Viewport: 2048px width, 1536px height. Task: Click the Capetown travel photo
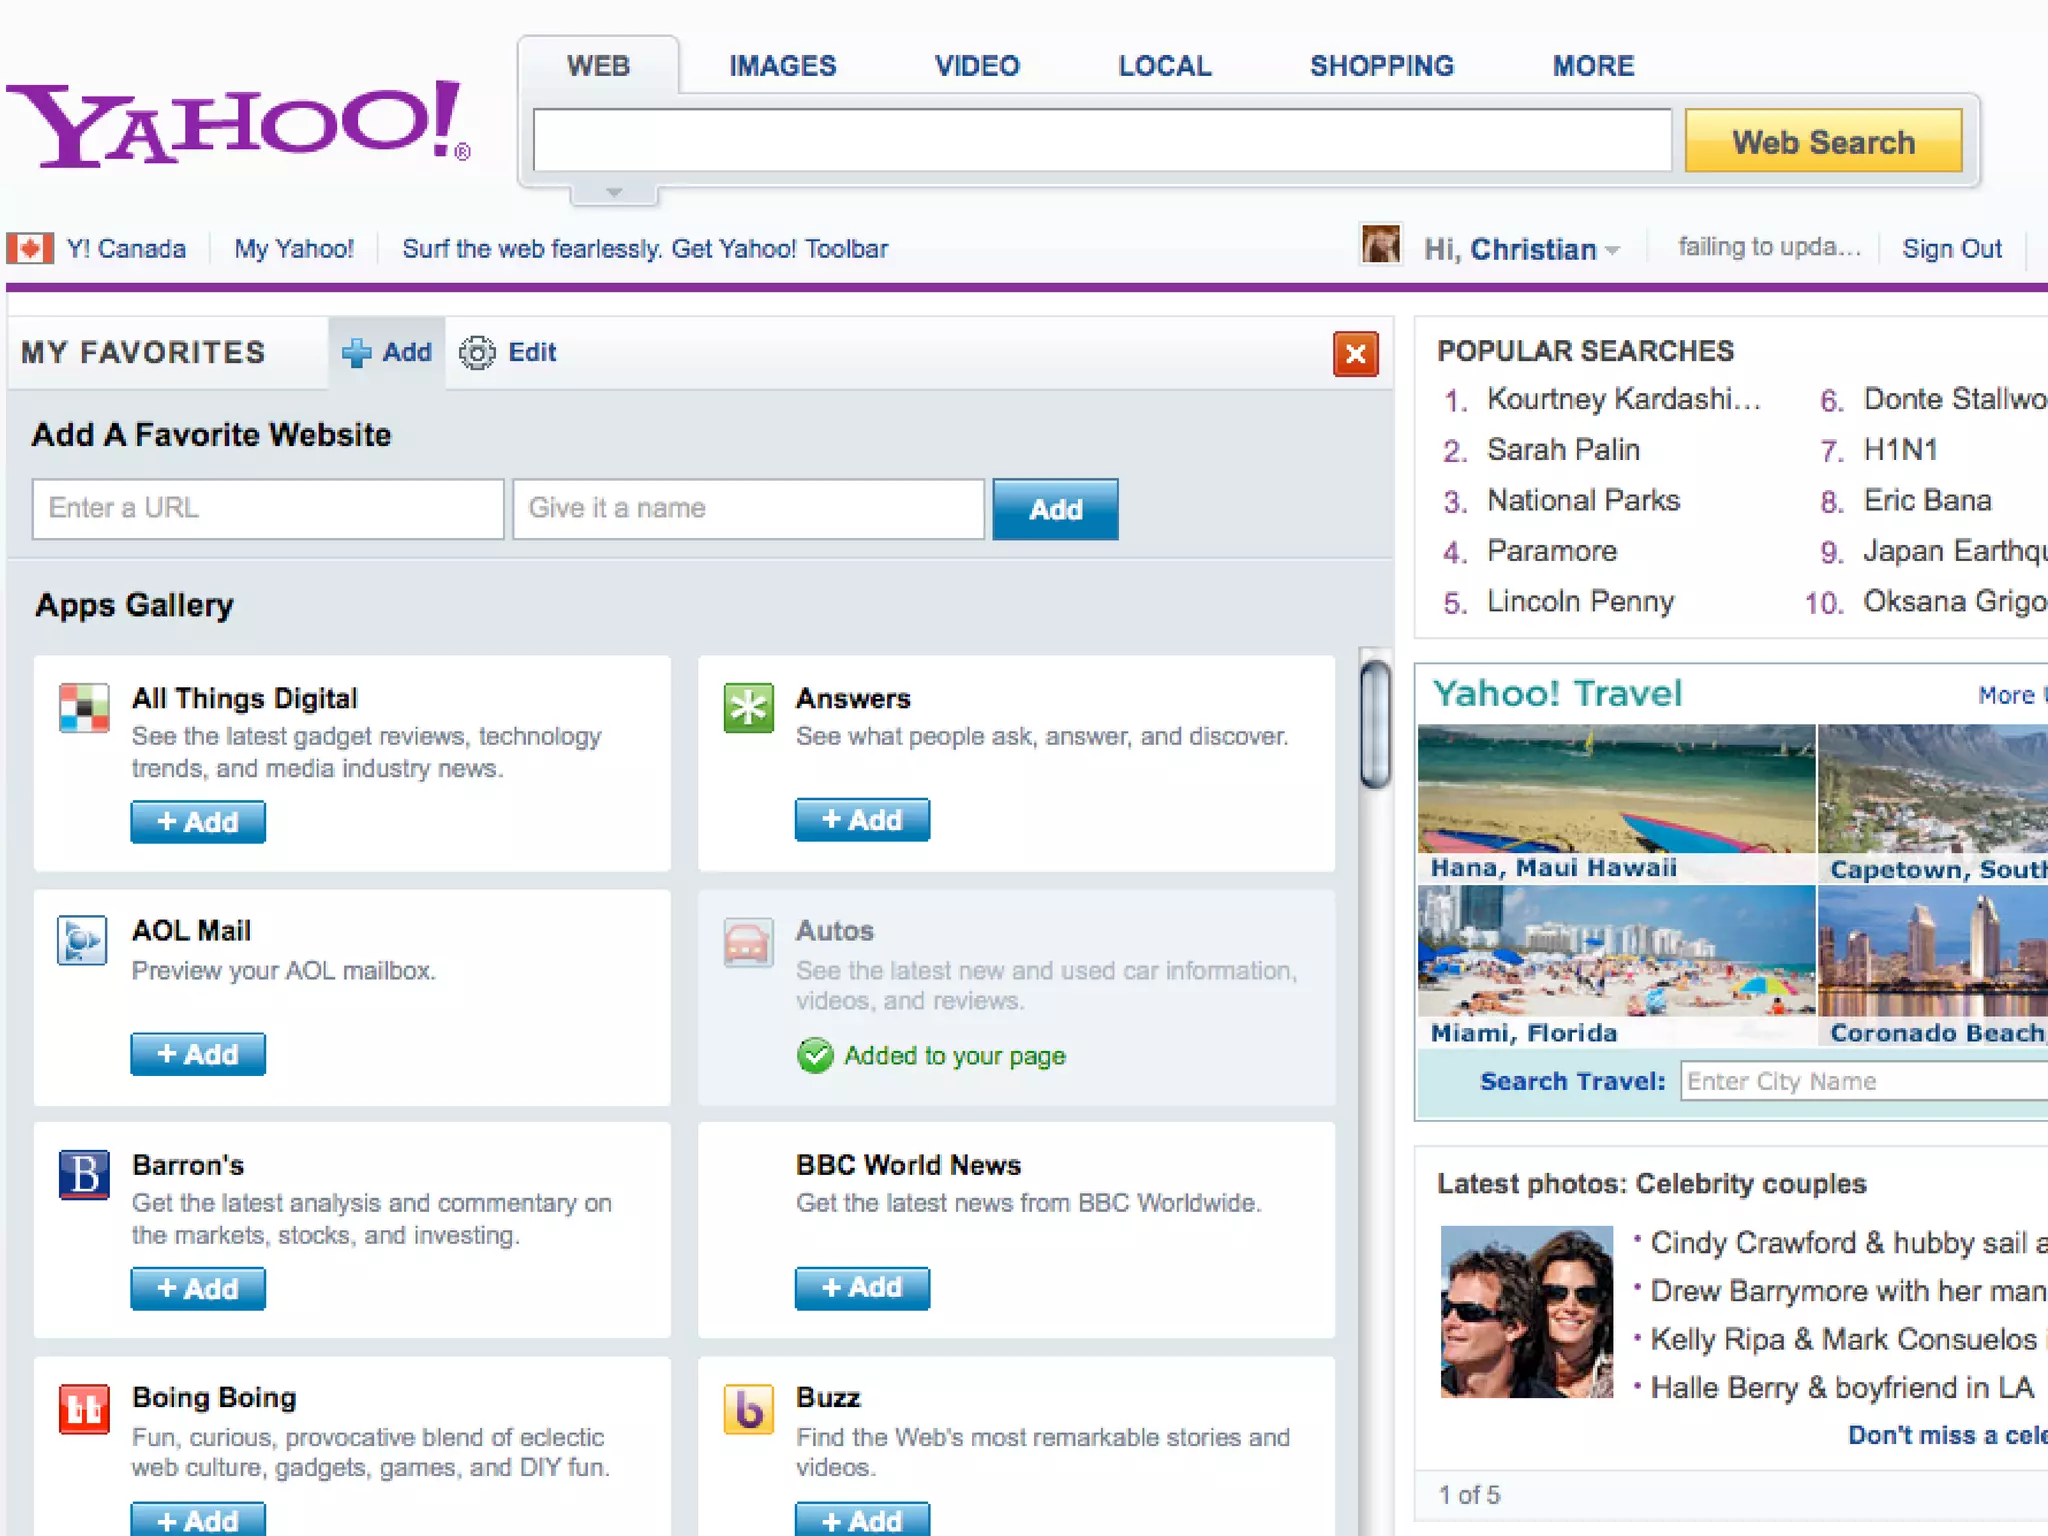[1933, 788]
